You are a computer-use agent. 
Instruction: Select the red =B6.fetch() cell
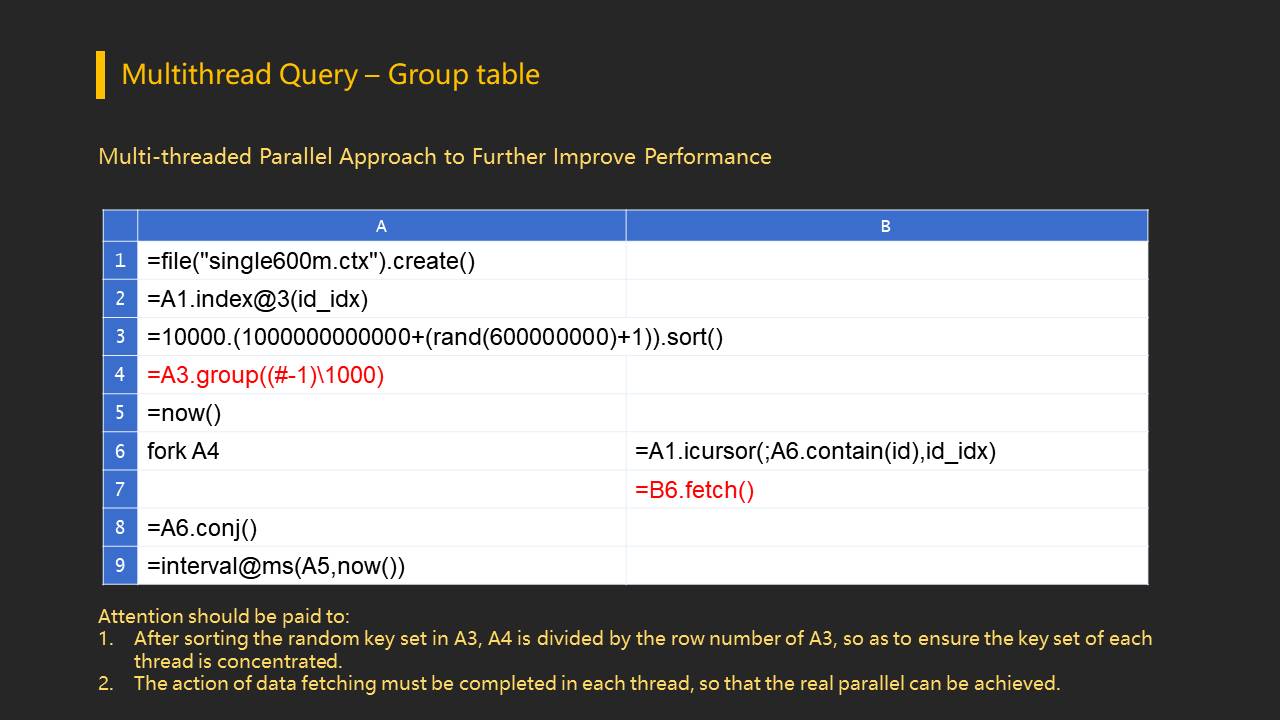[x=694, y=490]
